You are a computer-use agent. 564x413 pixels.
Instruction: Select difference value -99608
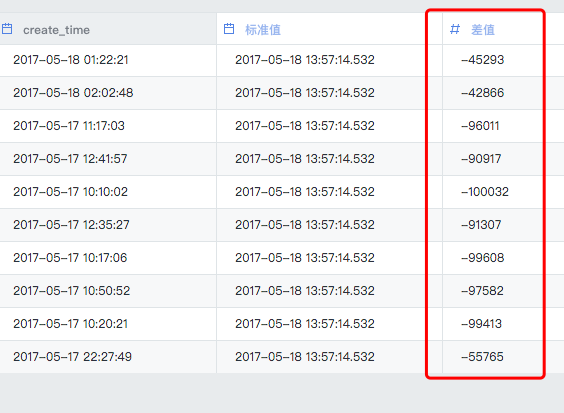tap(483, 258)
